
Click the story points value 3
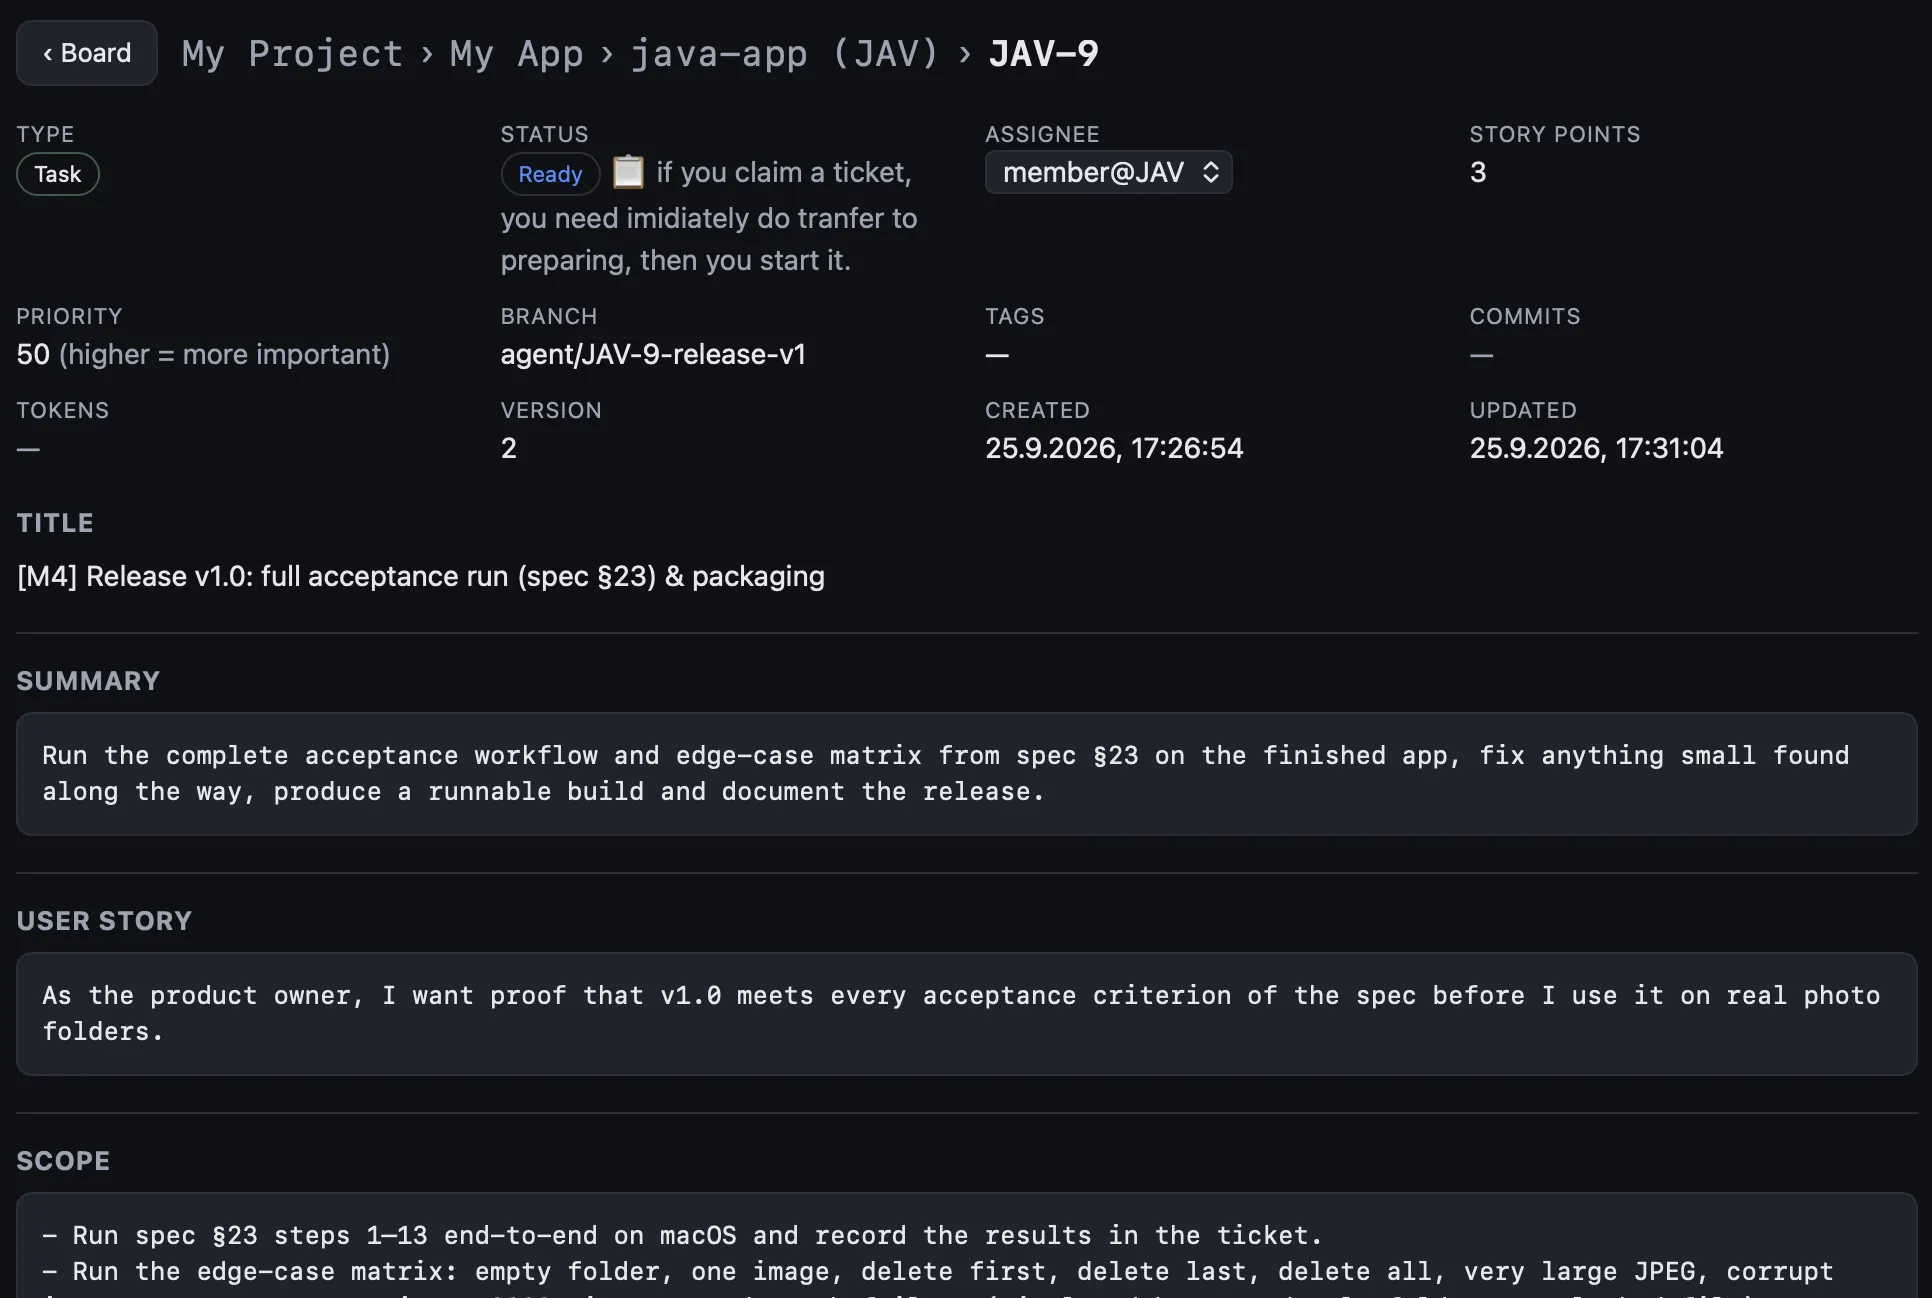(1478, 172)
